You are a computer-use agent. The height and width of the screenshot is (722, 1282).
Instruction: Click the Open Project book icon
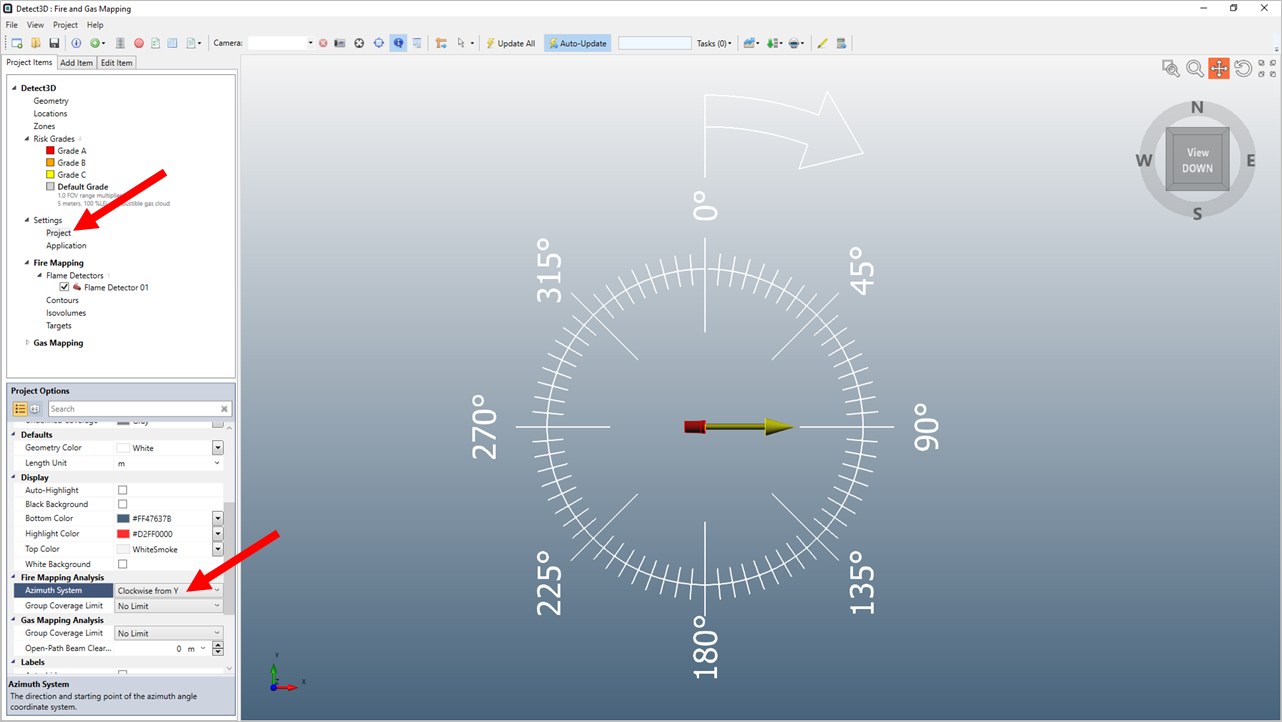(x=36, y=43)
